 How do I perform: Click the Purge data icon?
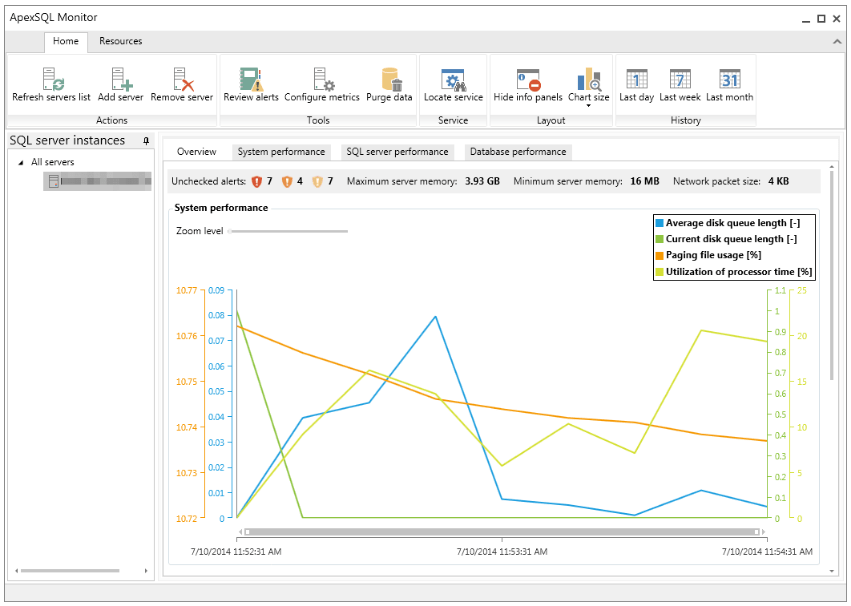(390, 79)
